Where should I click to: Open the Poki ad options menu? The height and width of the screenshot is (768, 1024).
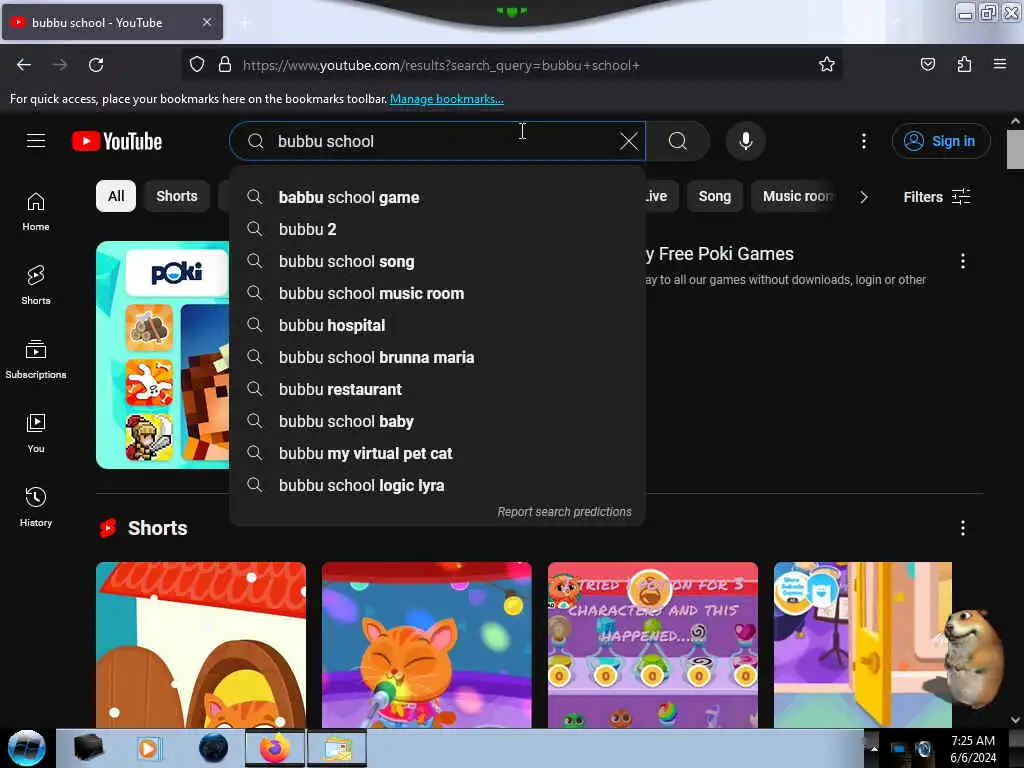963,261
